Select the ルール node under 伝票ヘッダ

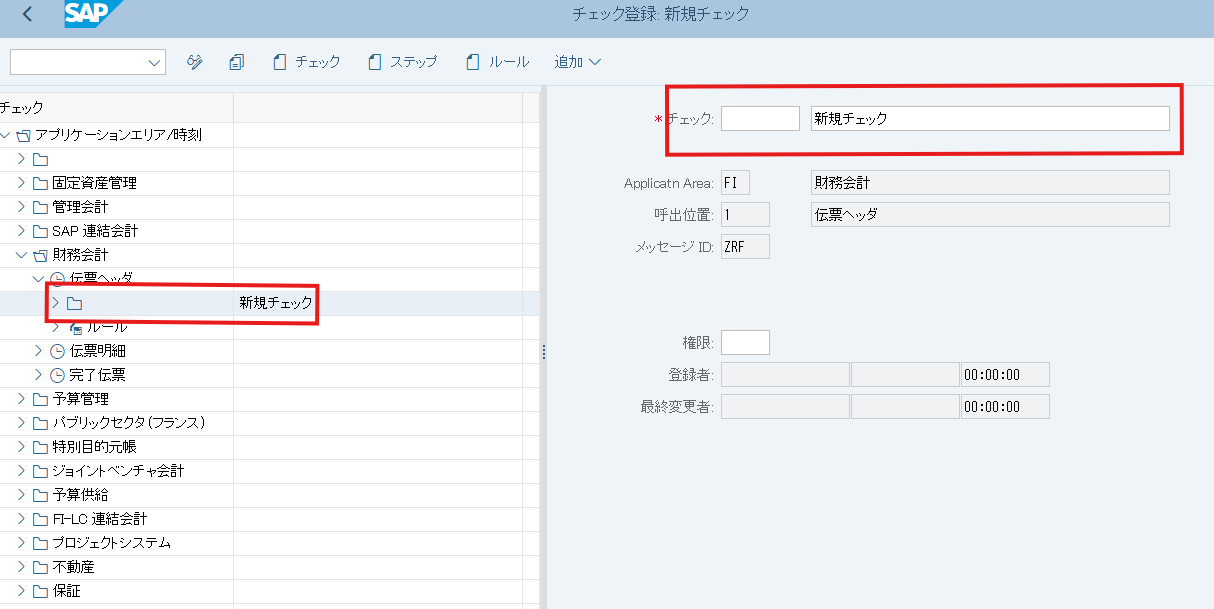pyautogui.click(x=106, y=327)
